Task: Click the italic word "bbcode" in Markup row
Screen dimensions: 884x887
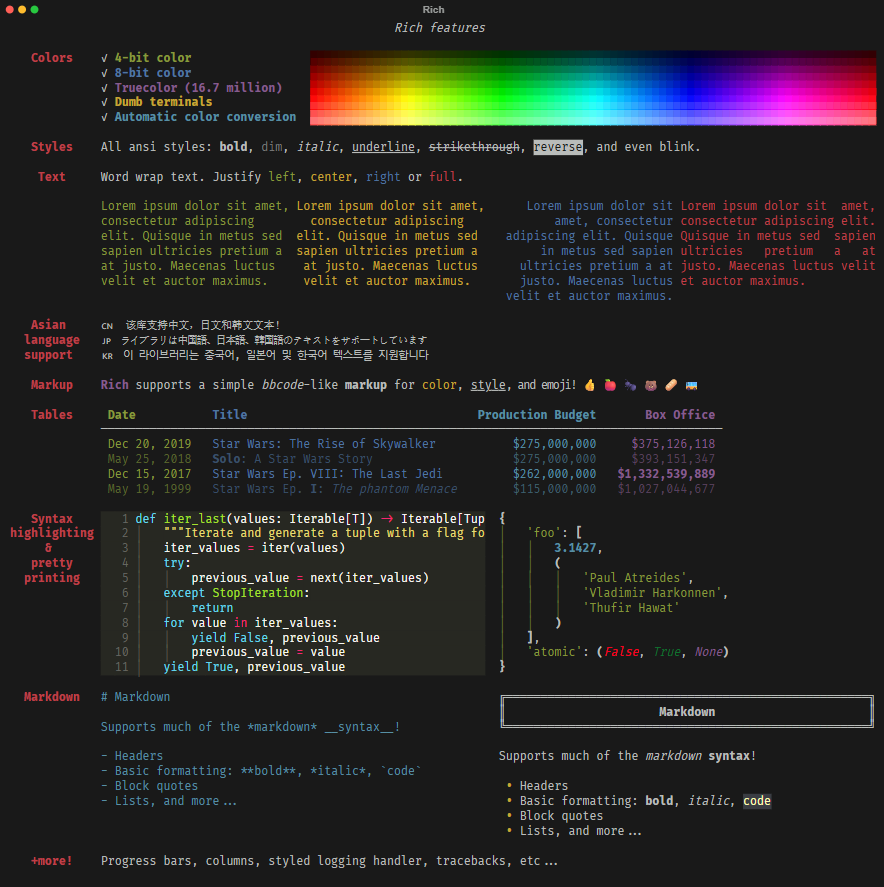Action: (x=283, y=385)
